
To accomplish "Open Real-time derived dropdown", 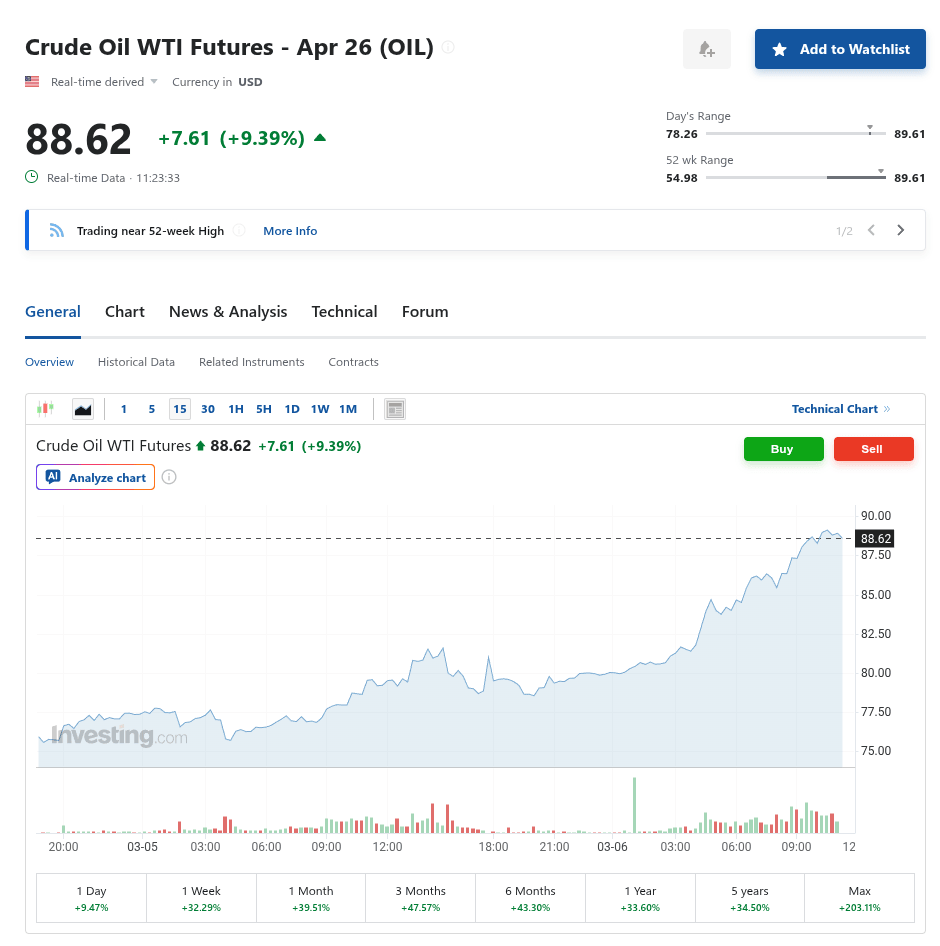I will point(104,82).
